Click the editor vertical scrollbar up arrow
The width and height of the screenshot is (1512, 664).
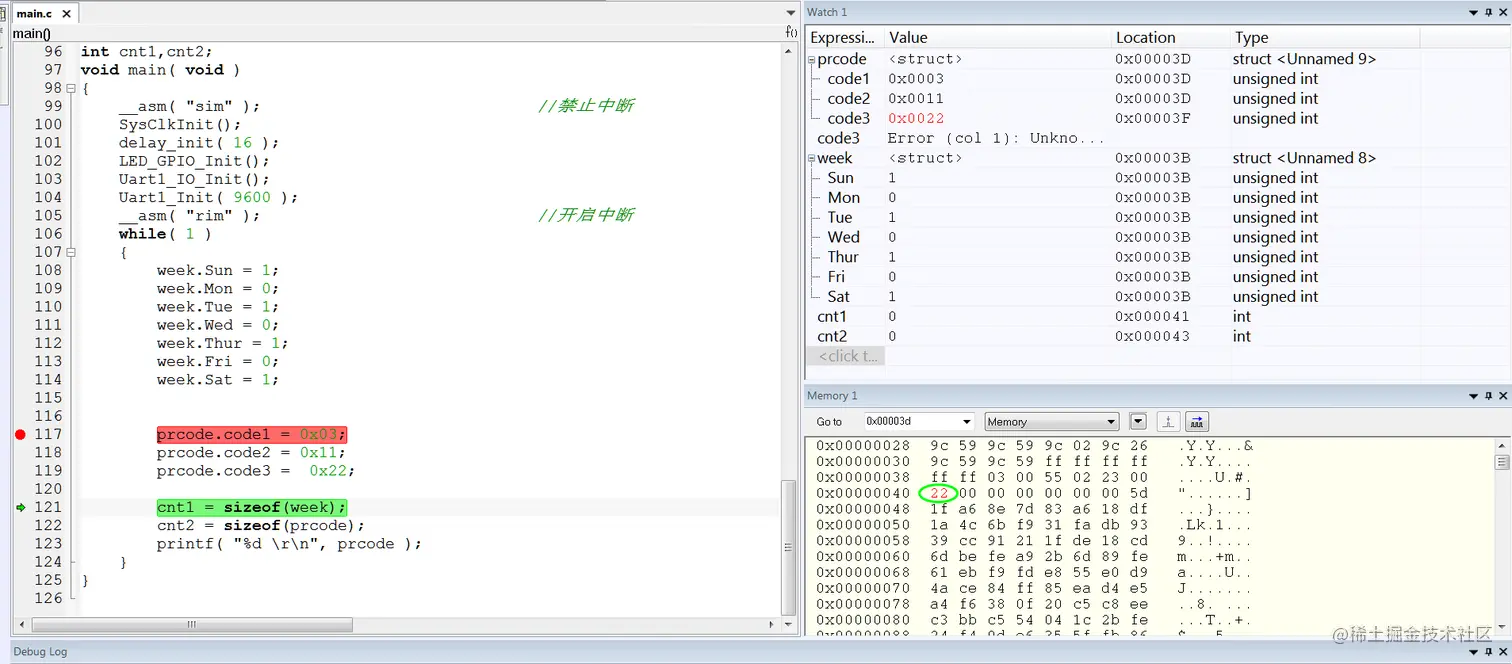point(789,50)
